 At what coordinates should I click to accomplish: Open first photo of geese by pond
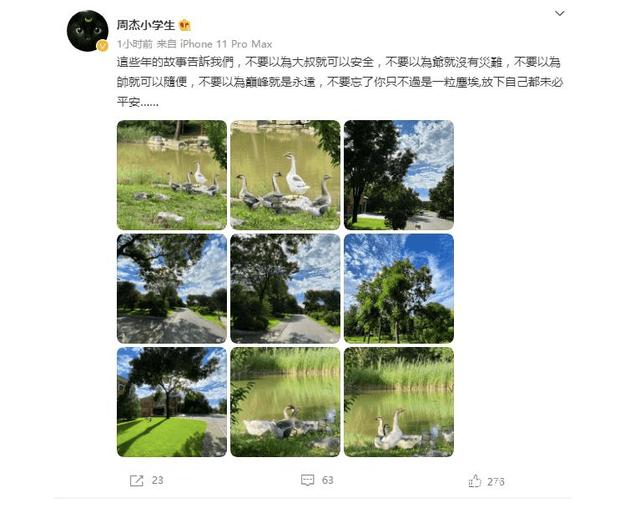[x=172, y=175]
